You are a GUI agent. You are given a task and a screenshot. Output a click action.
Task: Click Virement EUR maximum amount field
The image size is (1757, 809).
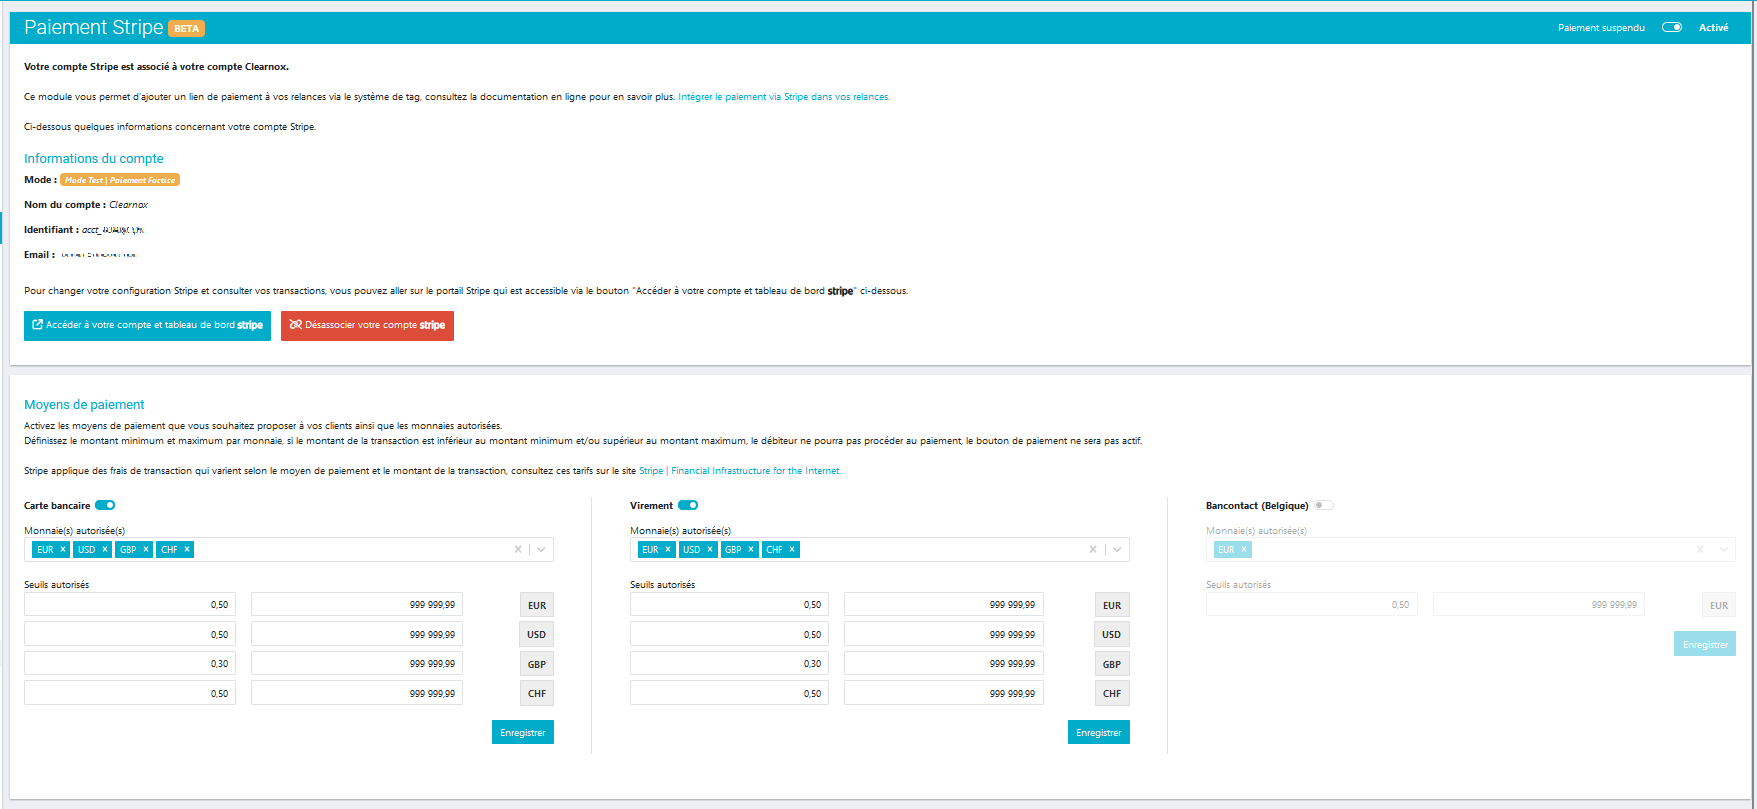pyautogui.click(x=944, y=605)
